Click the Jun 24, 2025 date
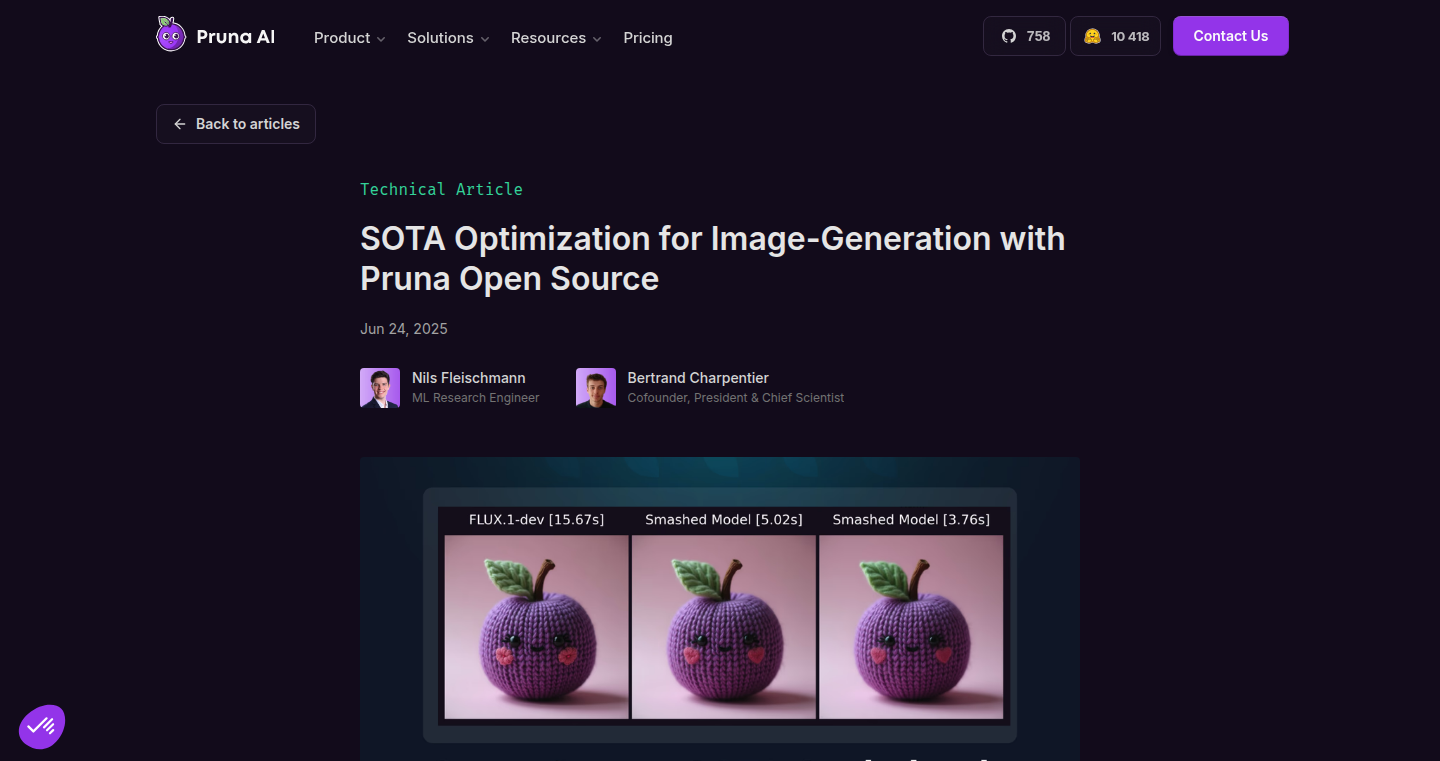This screenshot has height=761, width=1440. coord(404,329)
